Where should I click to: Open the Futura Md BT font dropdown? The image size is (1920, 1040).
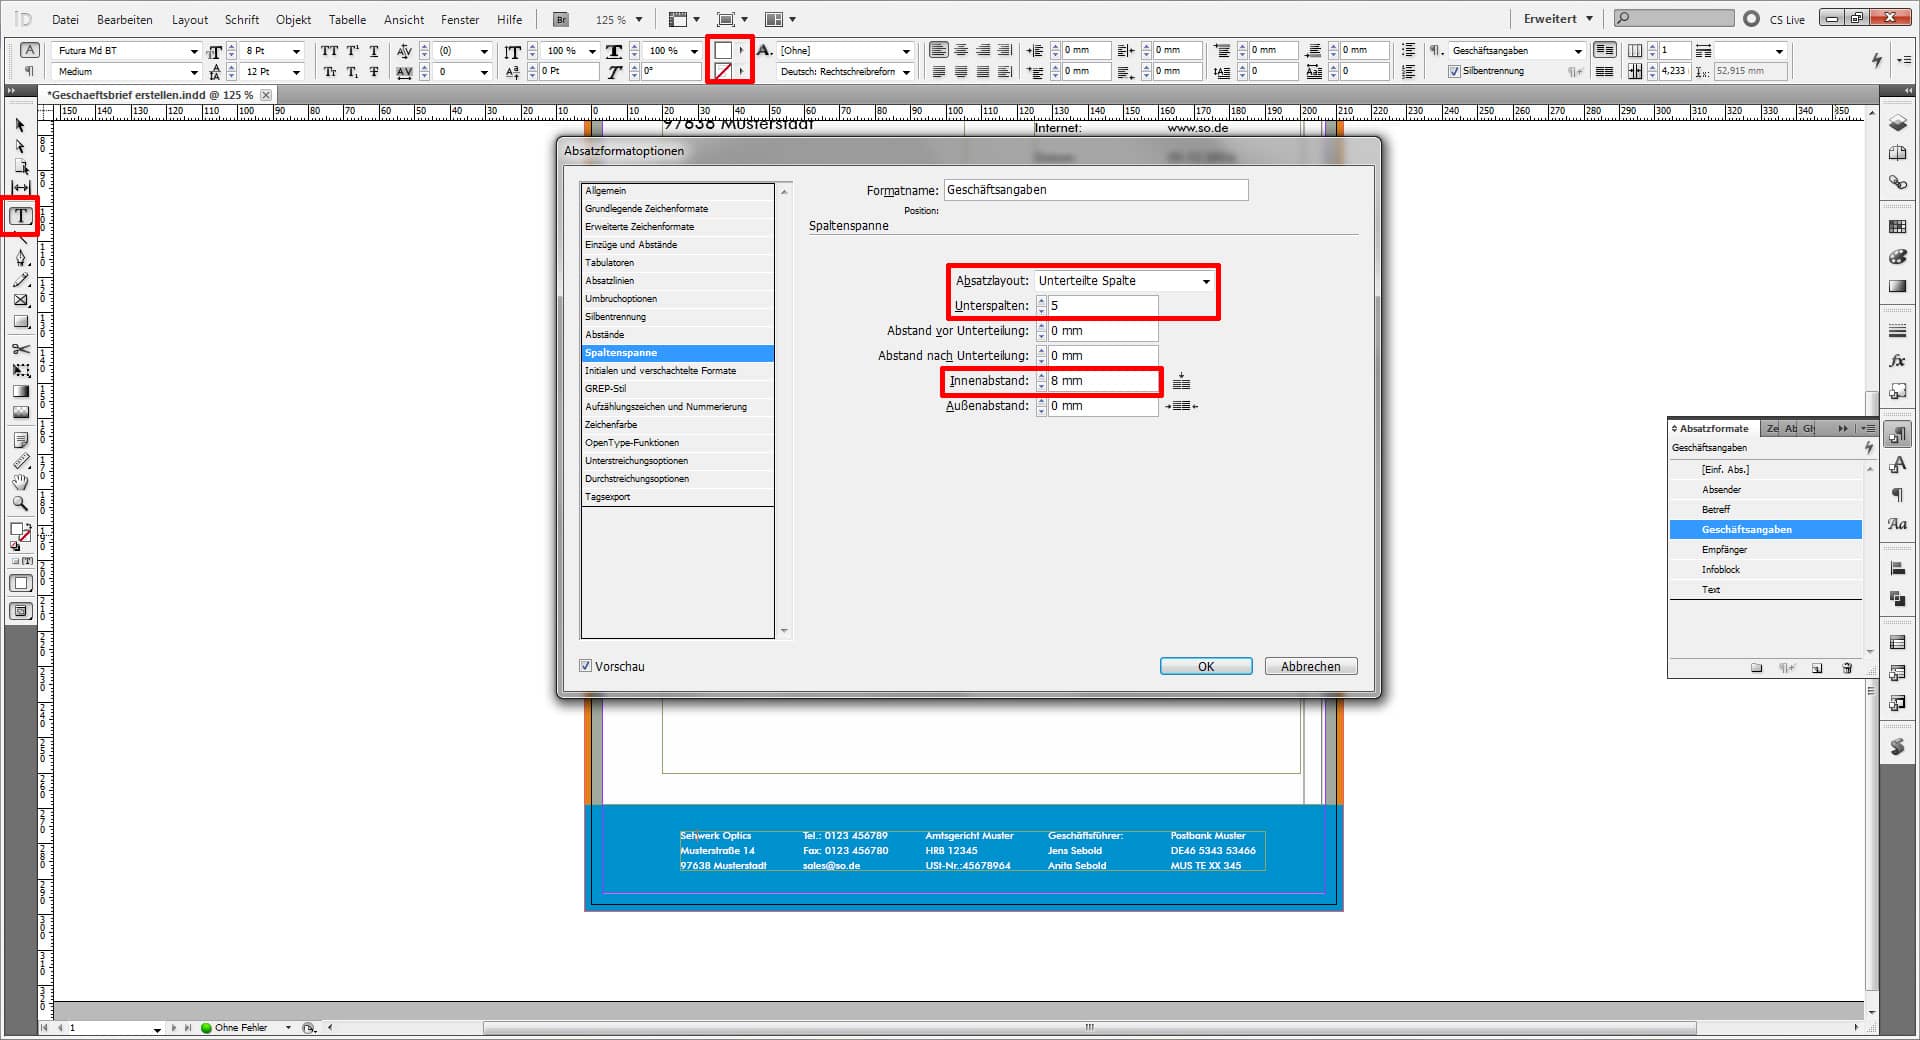tap(193, 51)
